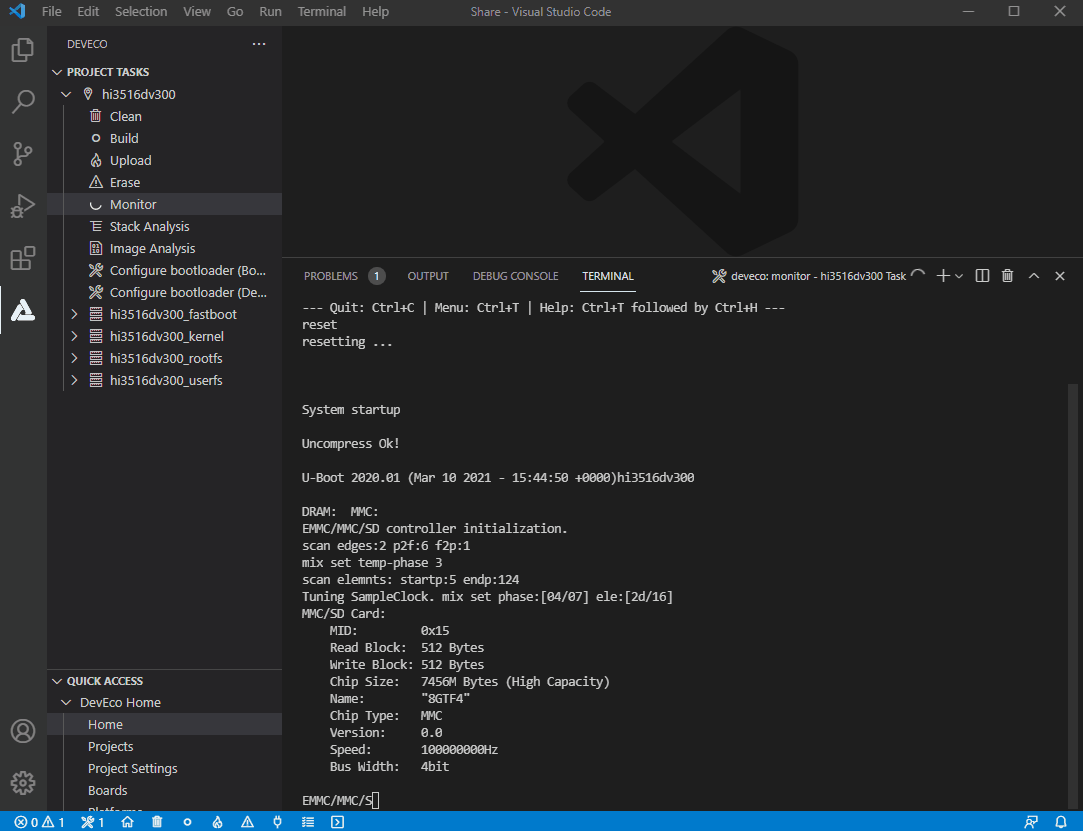Maximize panel size with up chevron

point(1034,276)
